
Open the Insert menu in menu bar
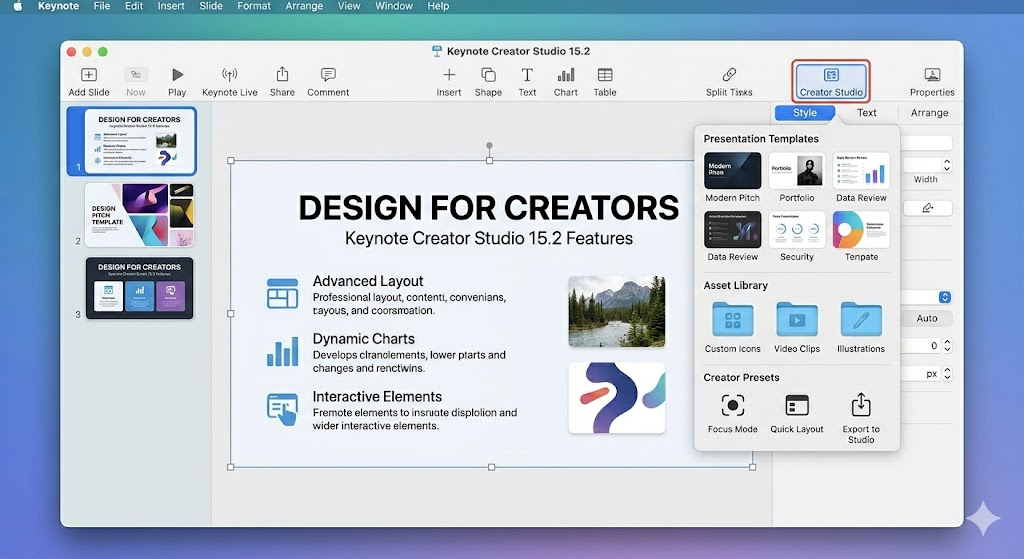click(x=171, y=6)
